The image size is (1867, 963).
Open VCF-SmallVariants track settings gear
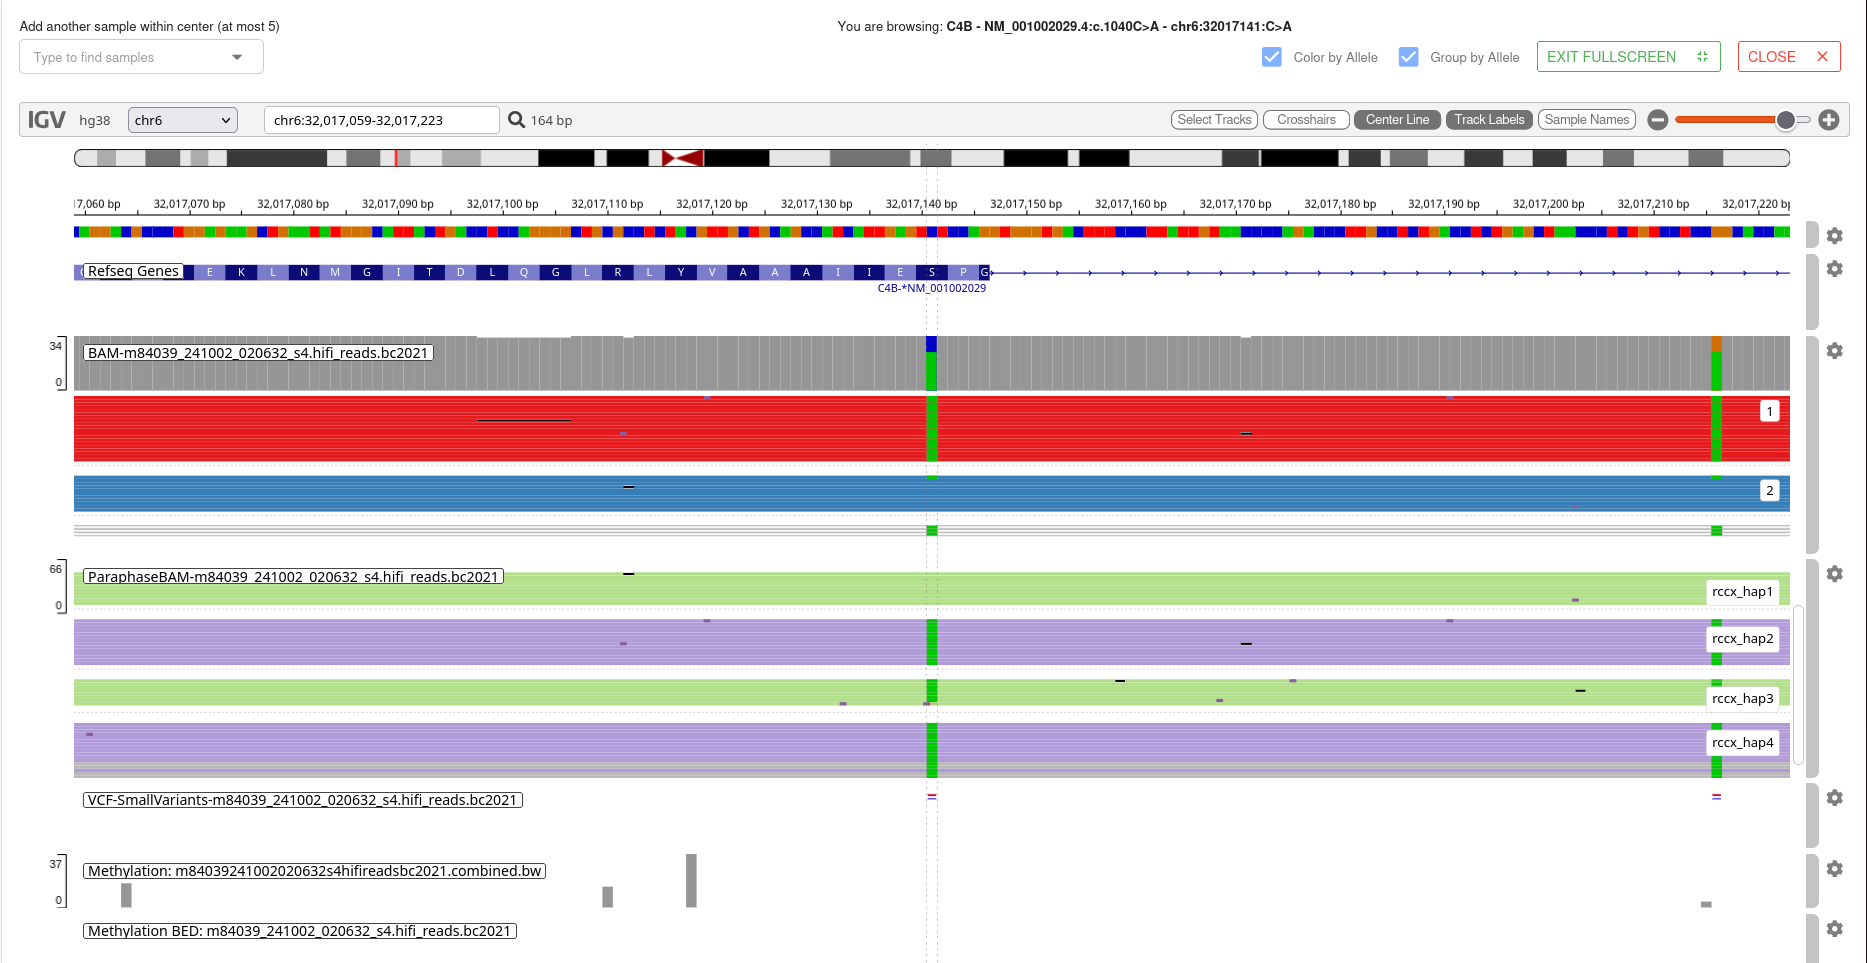point(1834,798)
